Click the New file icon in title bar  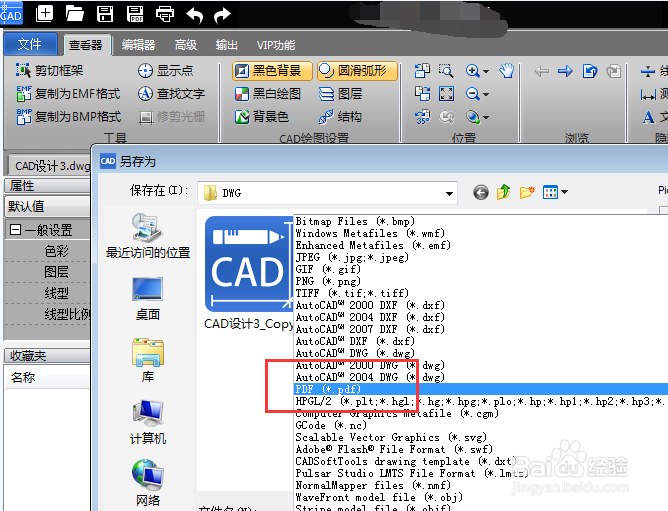coord(45,13)
